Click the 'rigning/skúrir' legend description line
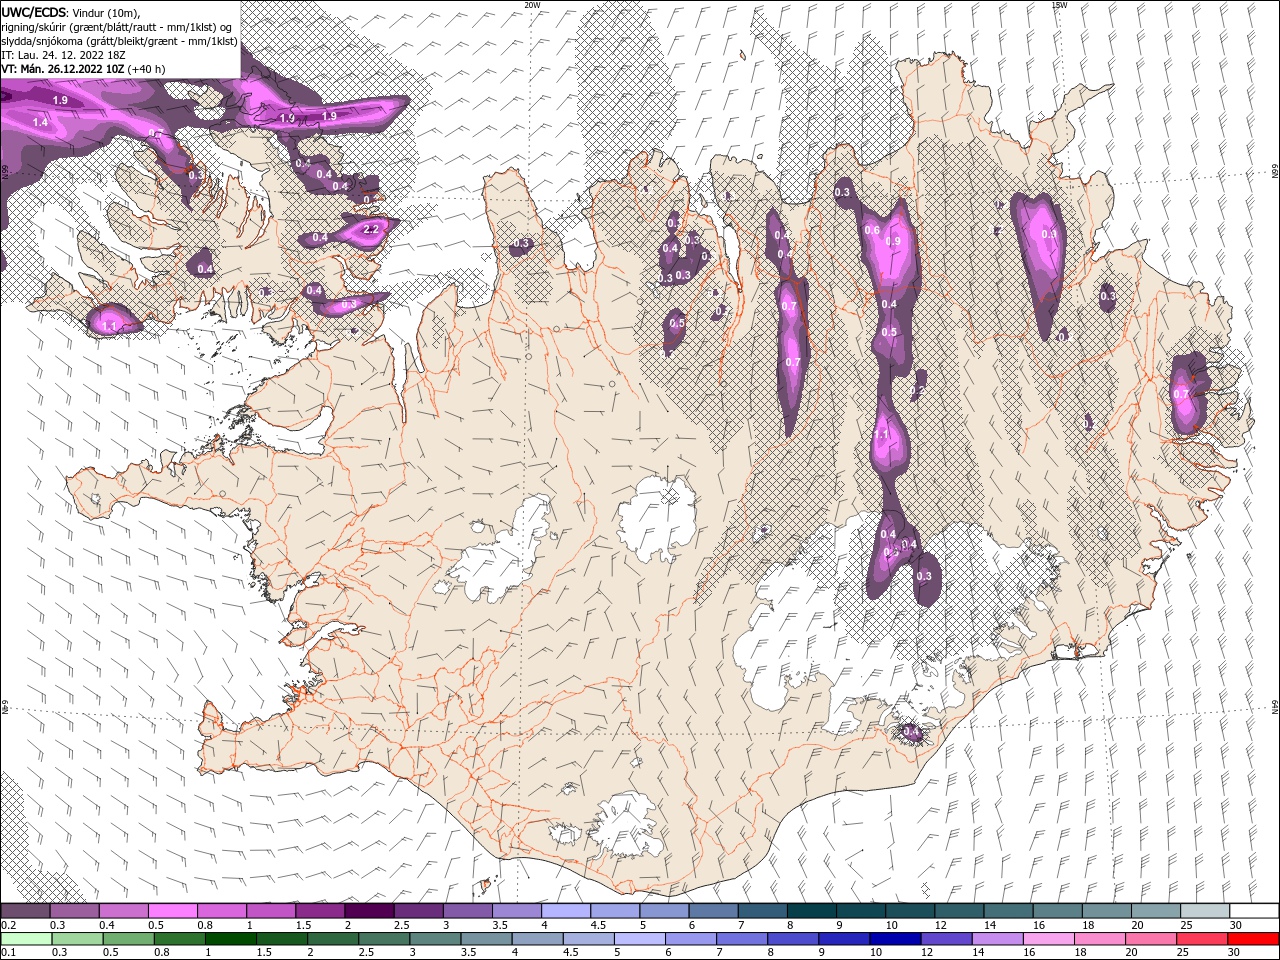Image resolution: width=1280 pixels, height=960 pixels. pyautogui.click(x=116, y=26)
